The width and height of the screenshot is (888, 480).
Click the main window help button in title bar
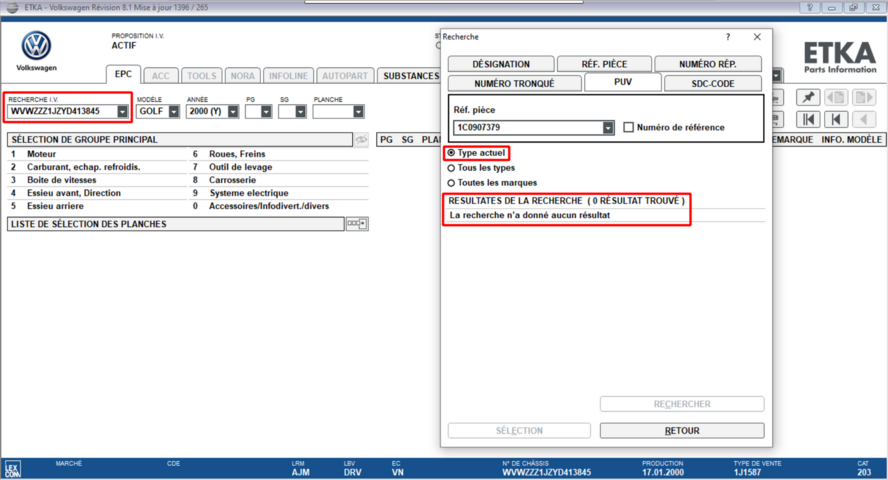pyautogui.click(x=809, y=7)
